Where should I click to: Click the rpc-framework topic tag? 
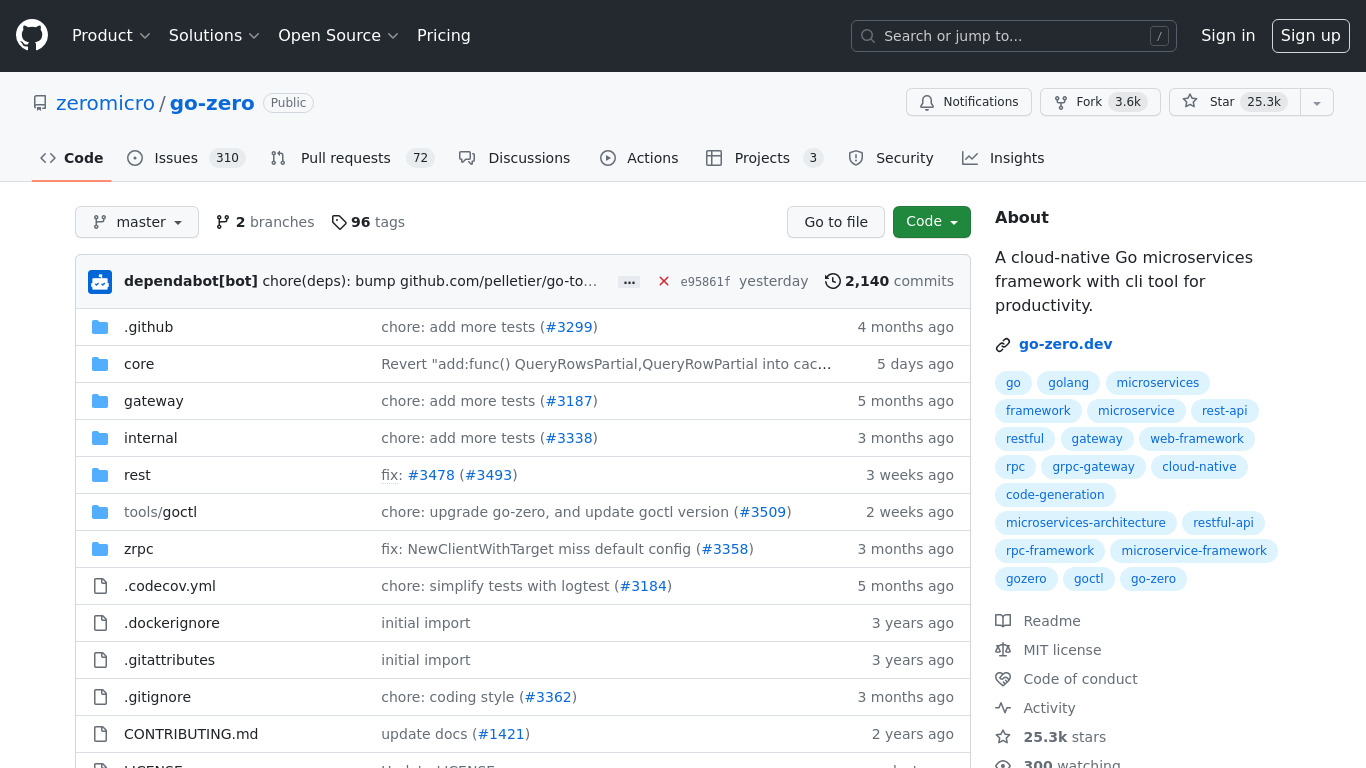click(x=1050, y=551)
